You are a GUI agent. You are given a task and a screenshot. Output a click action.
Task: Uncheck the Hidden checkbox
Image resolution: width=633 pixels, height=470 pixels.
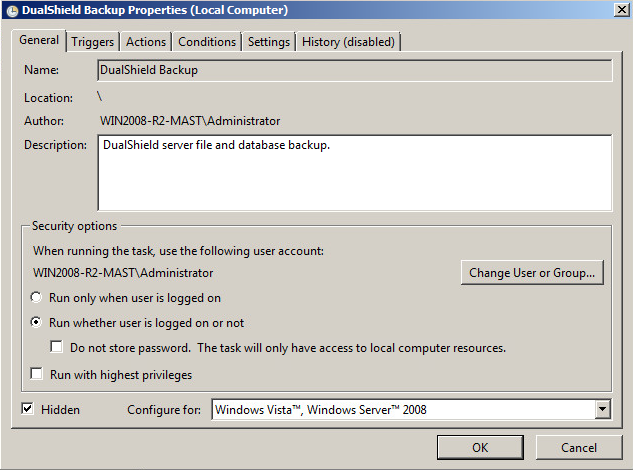coord(27,409)
